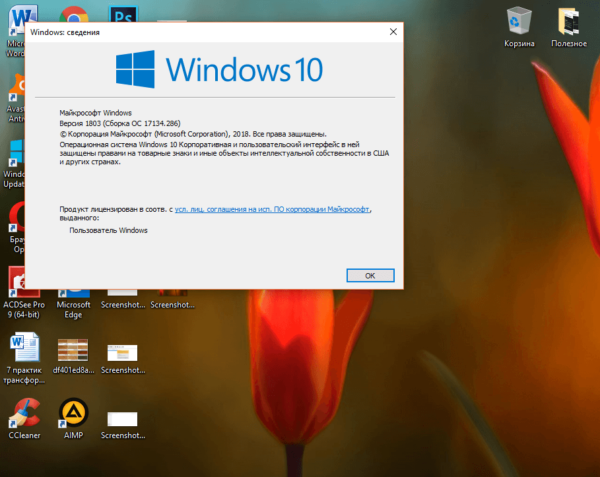Open the Microsoft license terms link
Screen dimensions: 600x477
272,209
